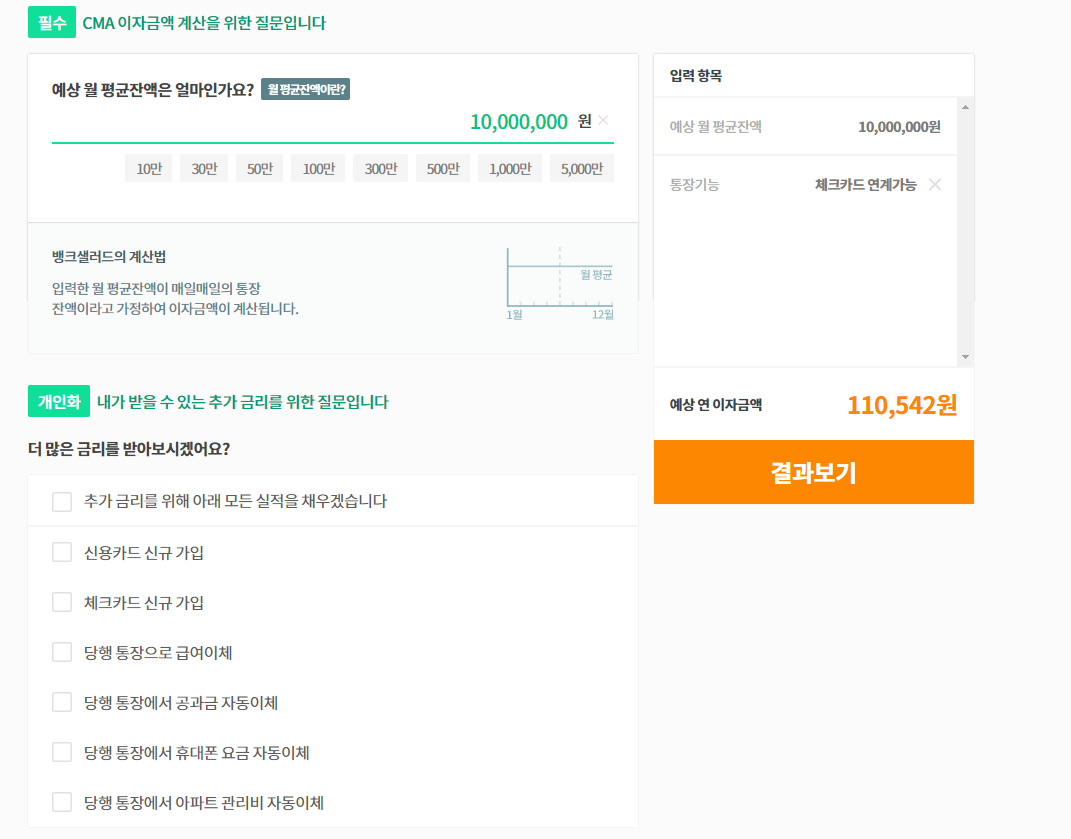Choose the 100만 preset amount
Viewport: 1071px width, 839px height.
point(318,169)
